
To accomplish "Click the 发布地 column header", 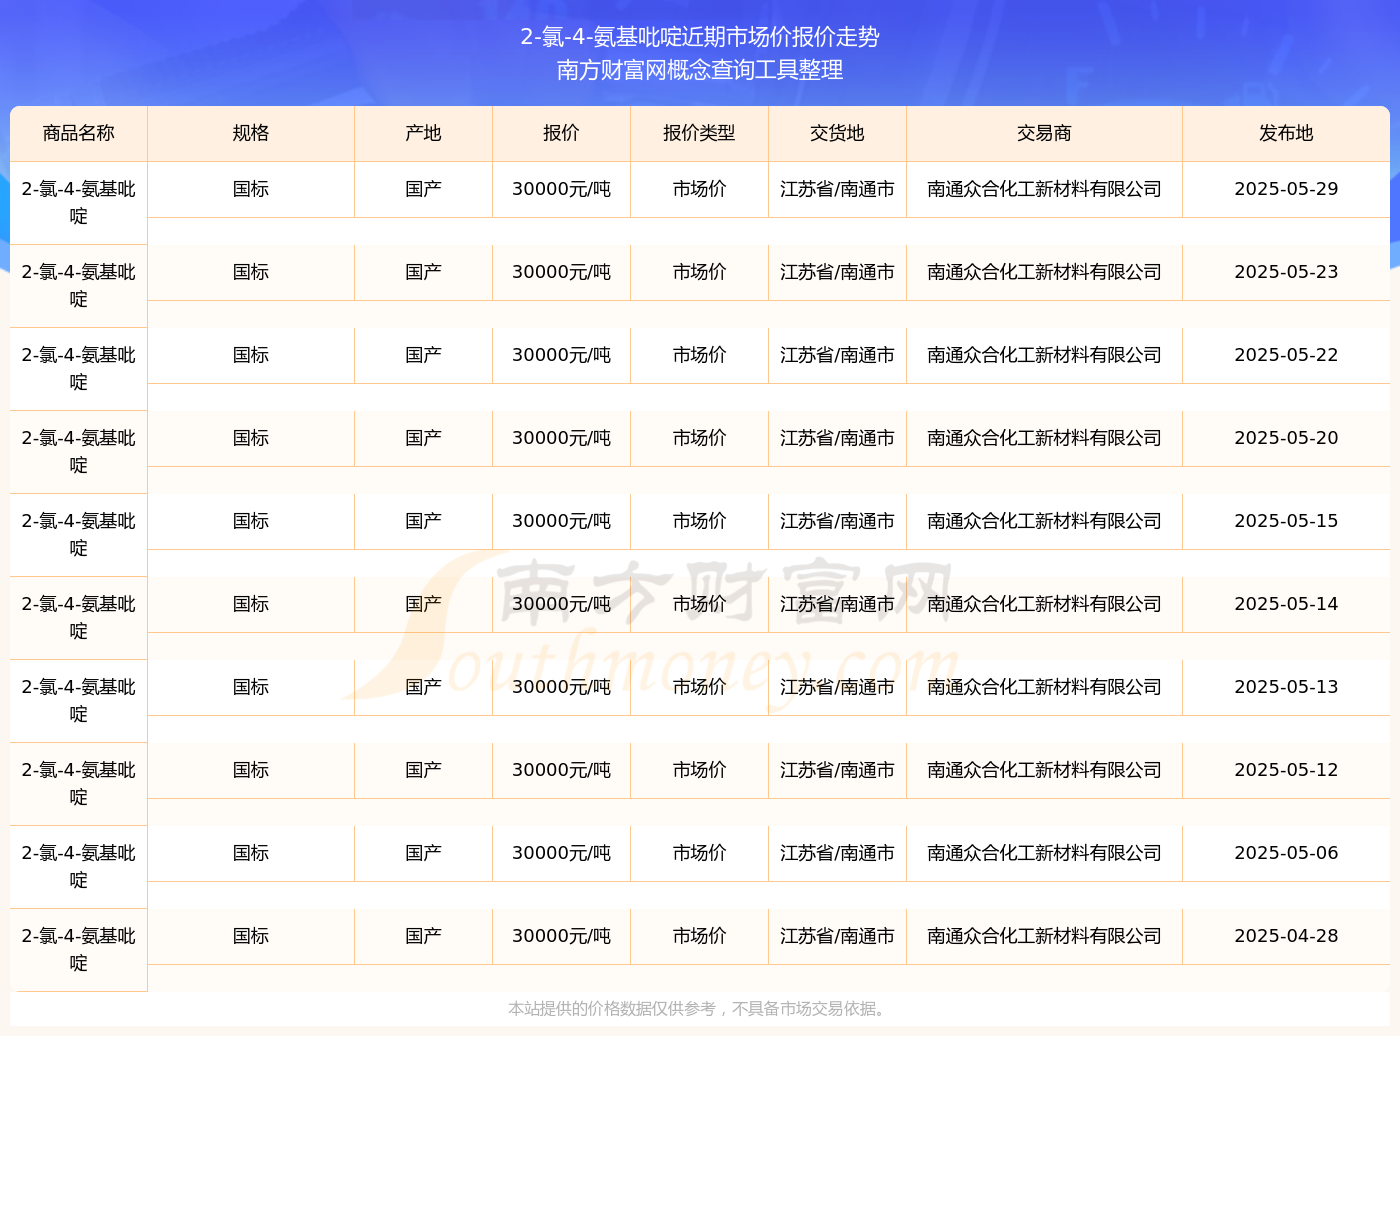I will (x=1286, y=133).
